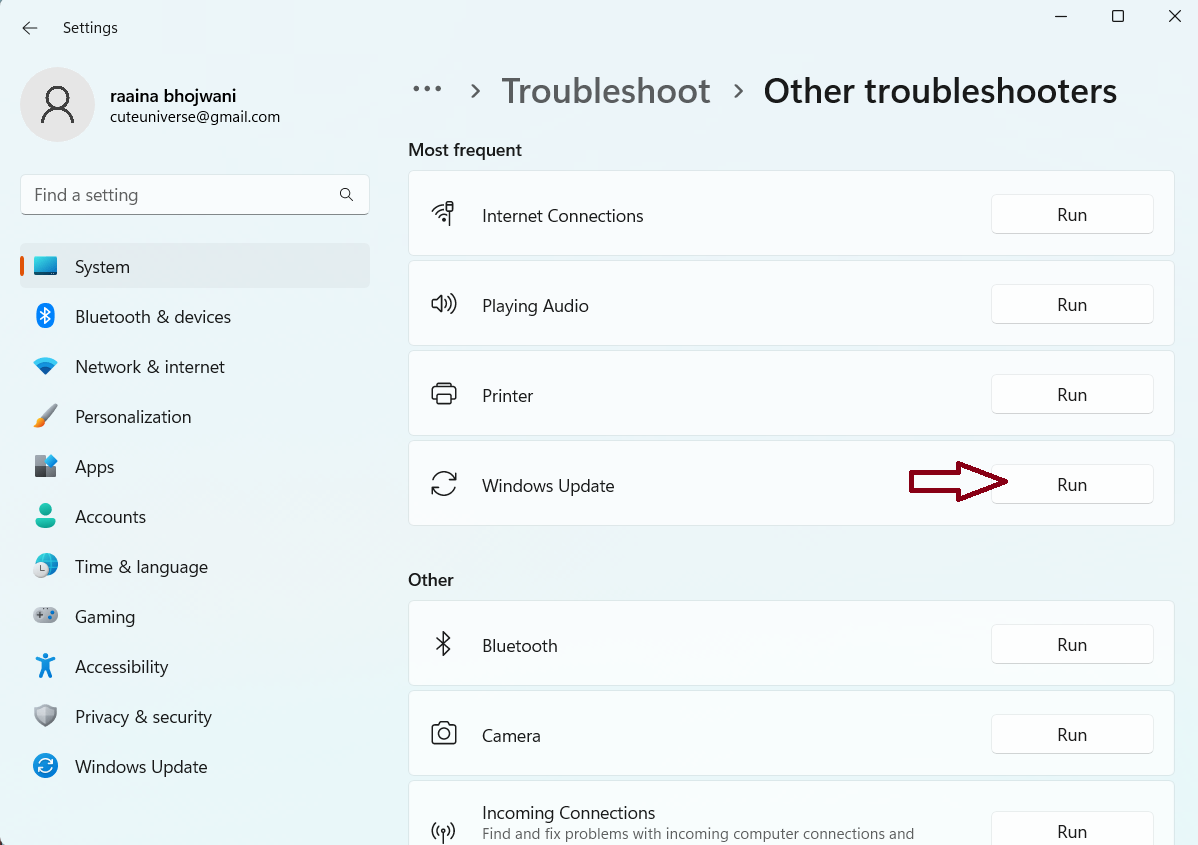Screen dimensions: 1198x845
Task: Open Accounts settings
Action: tap(110, 517)
